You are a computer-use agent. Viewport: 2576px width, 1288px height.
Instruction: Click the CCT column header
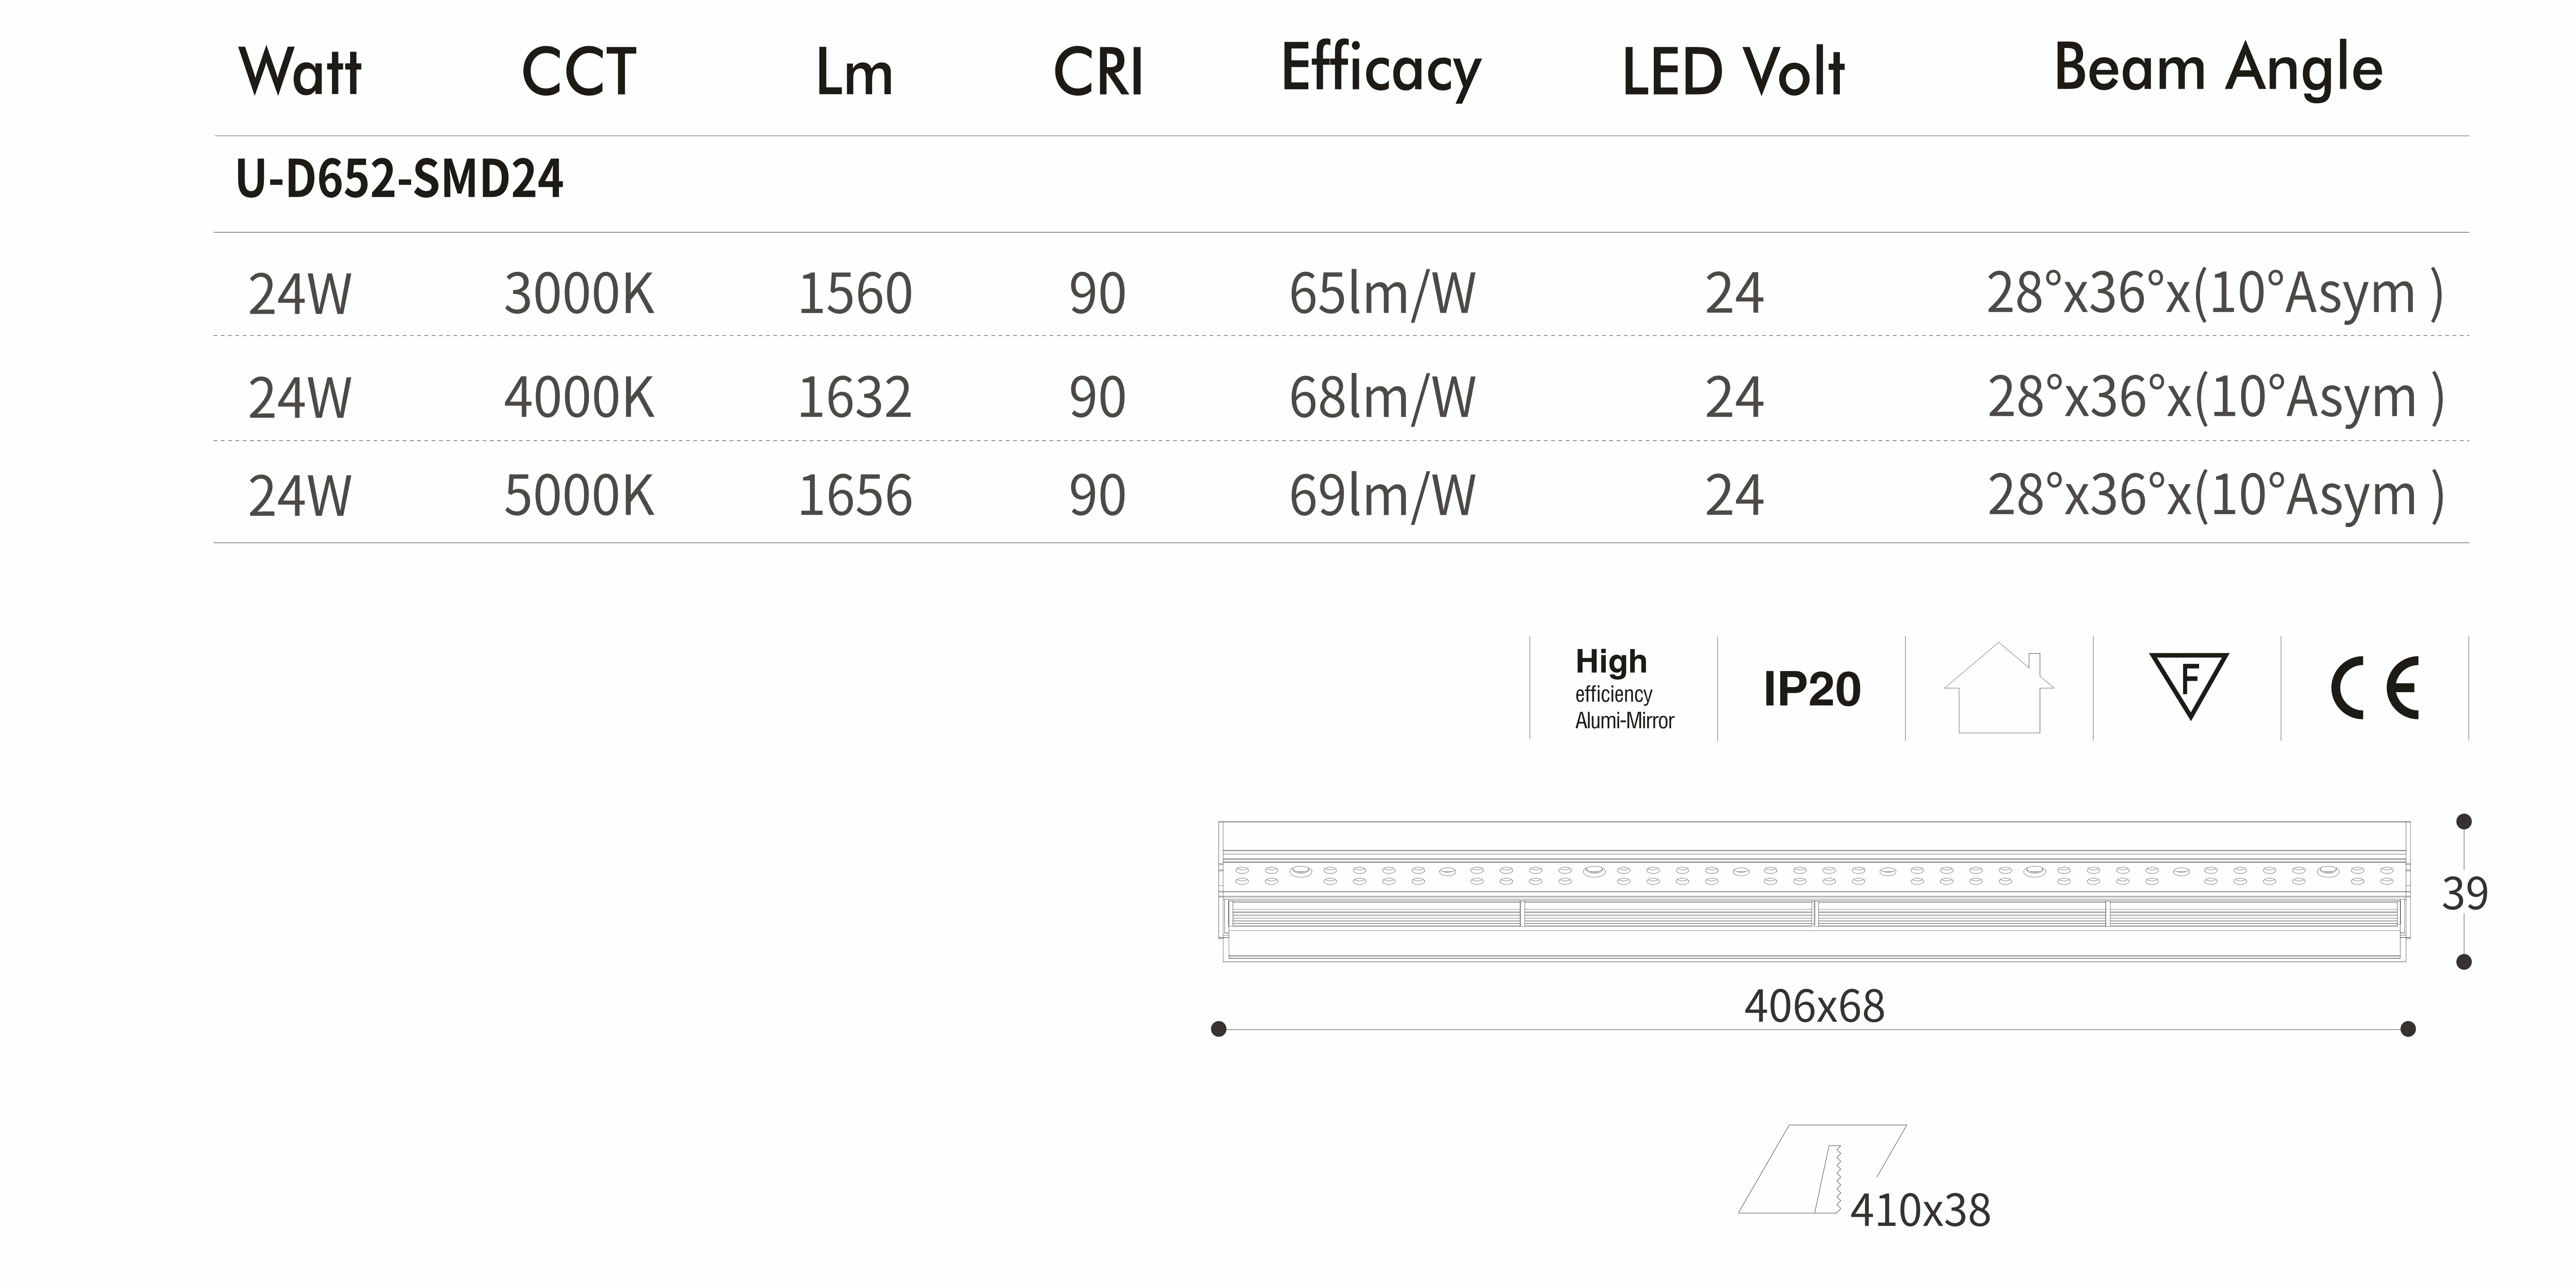(579, 72)
